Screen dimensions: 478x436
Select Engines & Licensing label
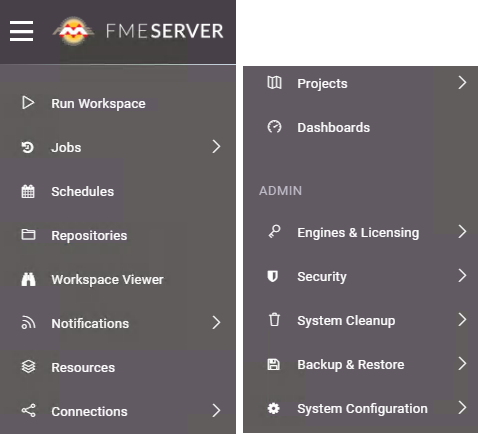click(358, 233)
